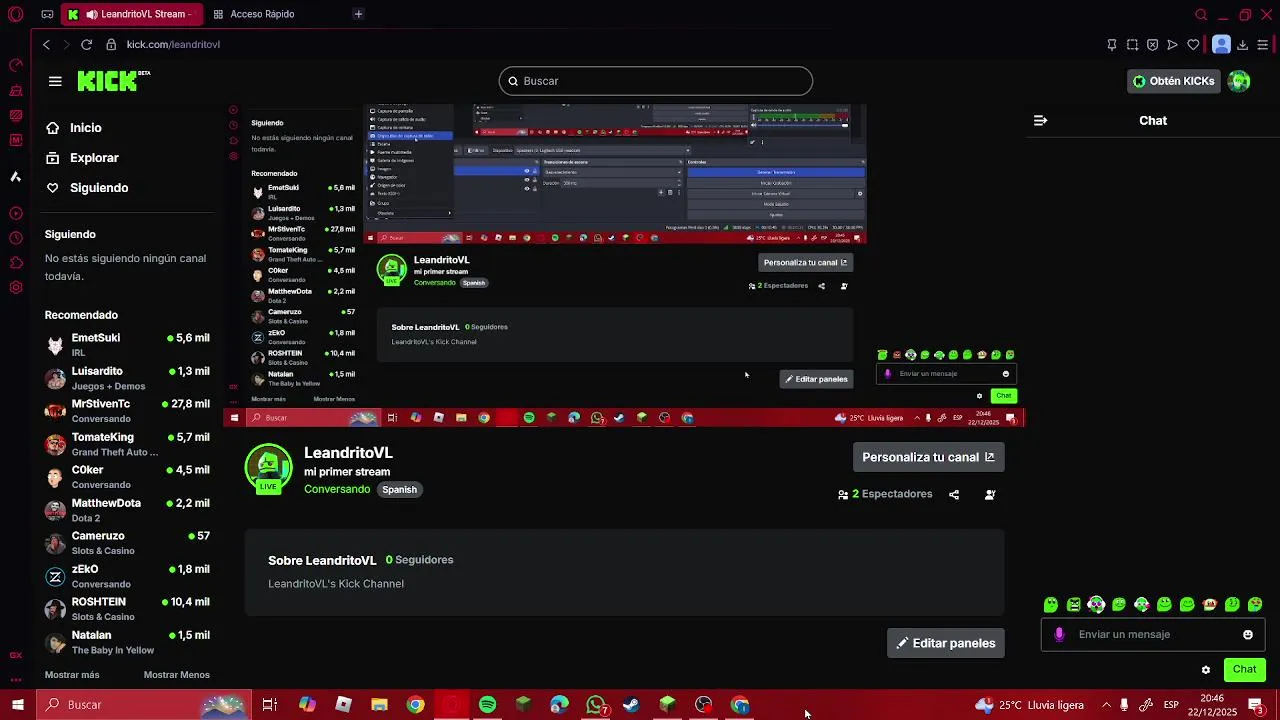Show hidden system tray icons chevron
This screenshot has height=720, width=1280.
click(1106, 705)
